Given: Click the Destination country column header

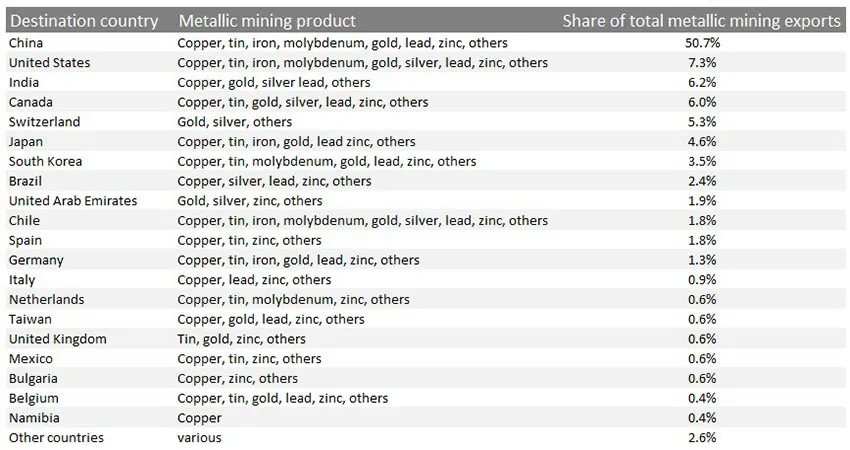Looking at the screenshot, I should tap(84, 21).
